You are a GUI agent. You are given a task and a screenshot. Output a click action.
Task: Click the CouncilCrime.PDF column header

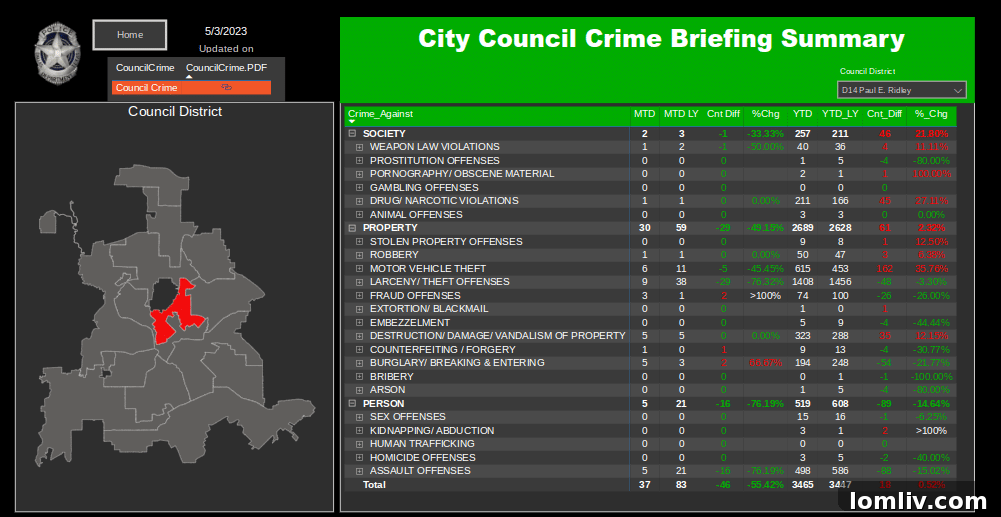[x=226, y=68]
